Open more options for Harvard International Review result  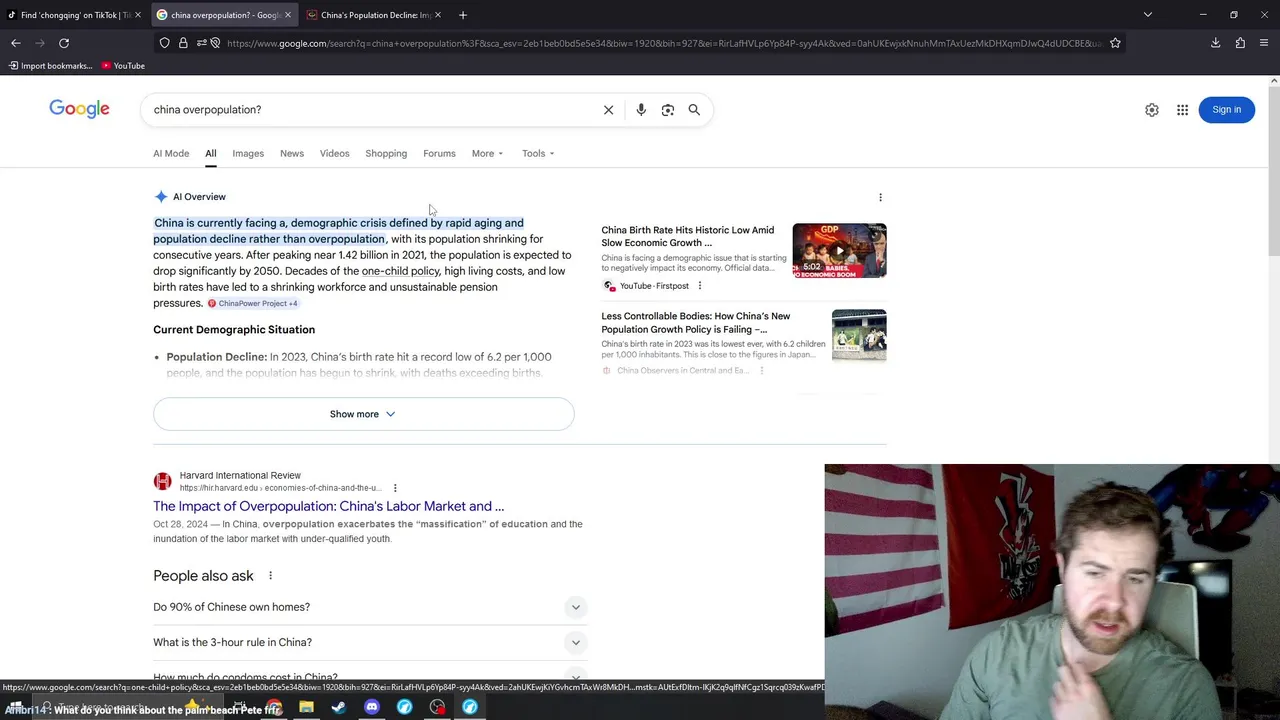pyautogui.click(x=395, y=488)
